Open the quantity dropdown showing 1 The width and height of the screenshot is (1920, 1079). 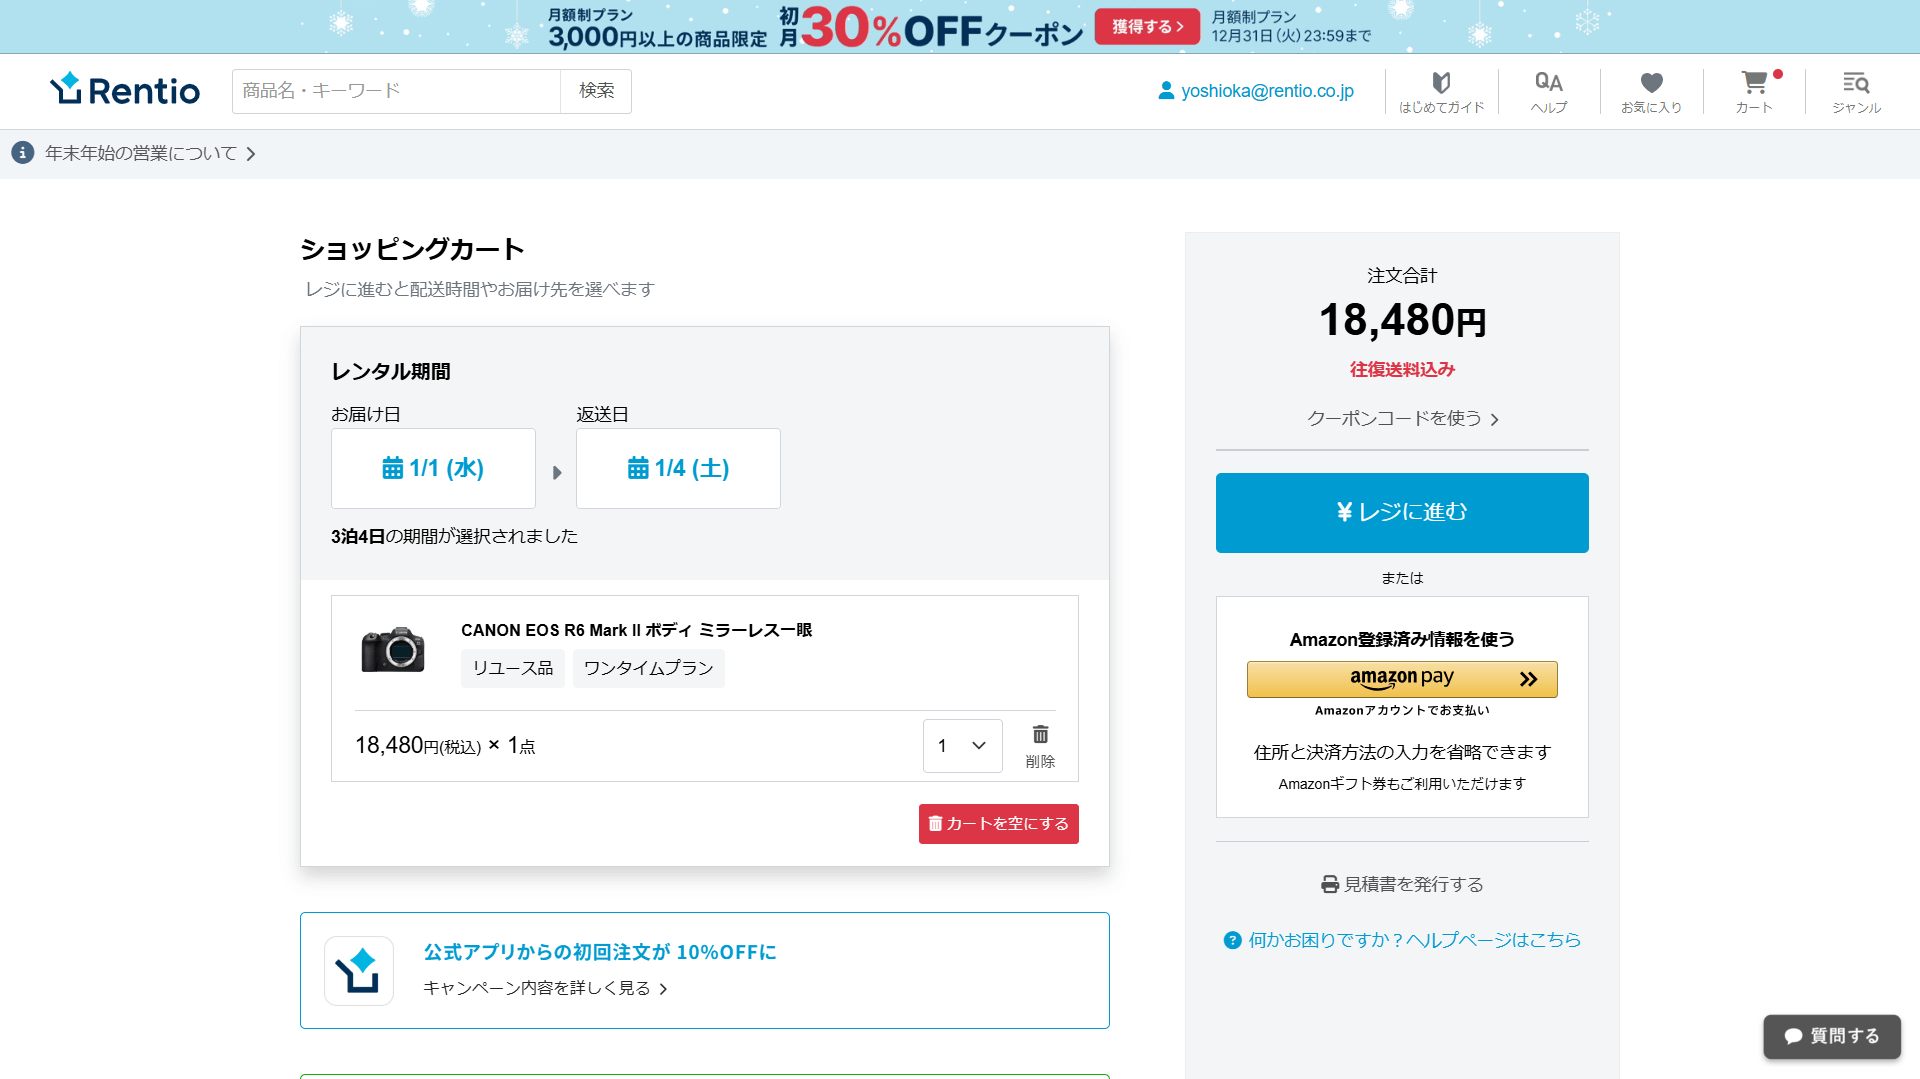coord(963,746)
